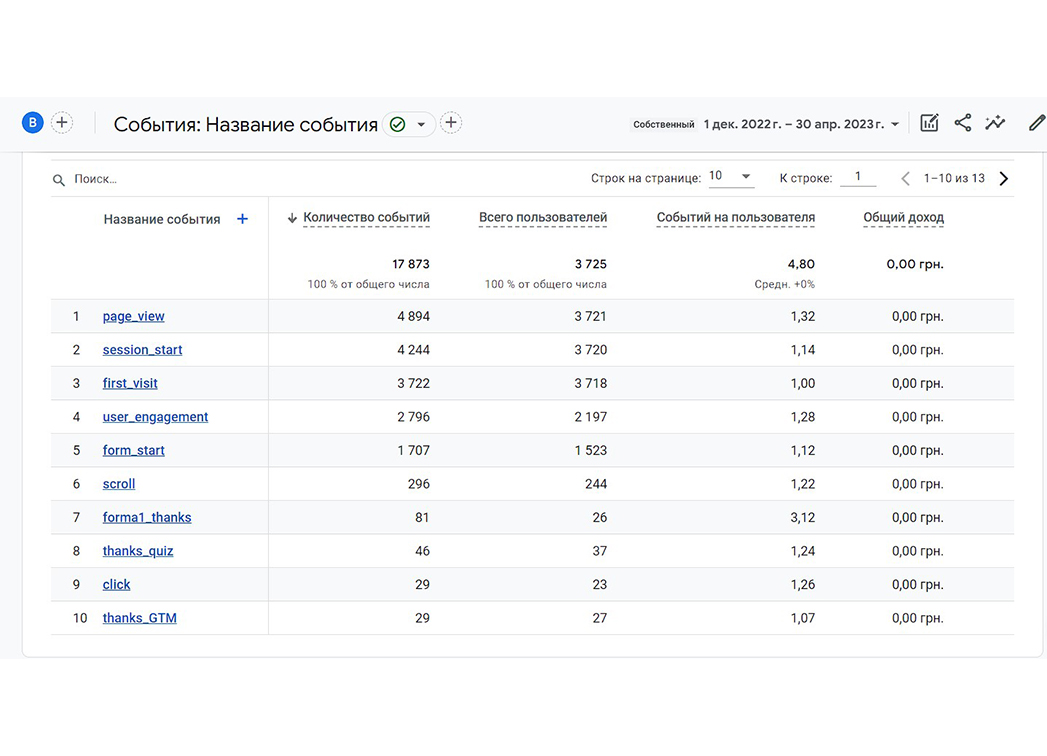Open the Insights sparkline icon
Screen dimensions: 1047x756
pos(995,123)
